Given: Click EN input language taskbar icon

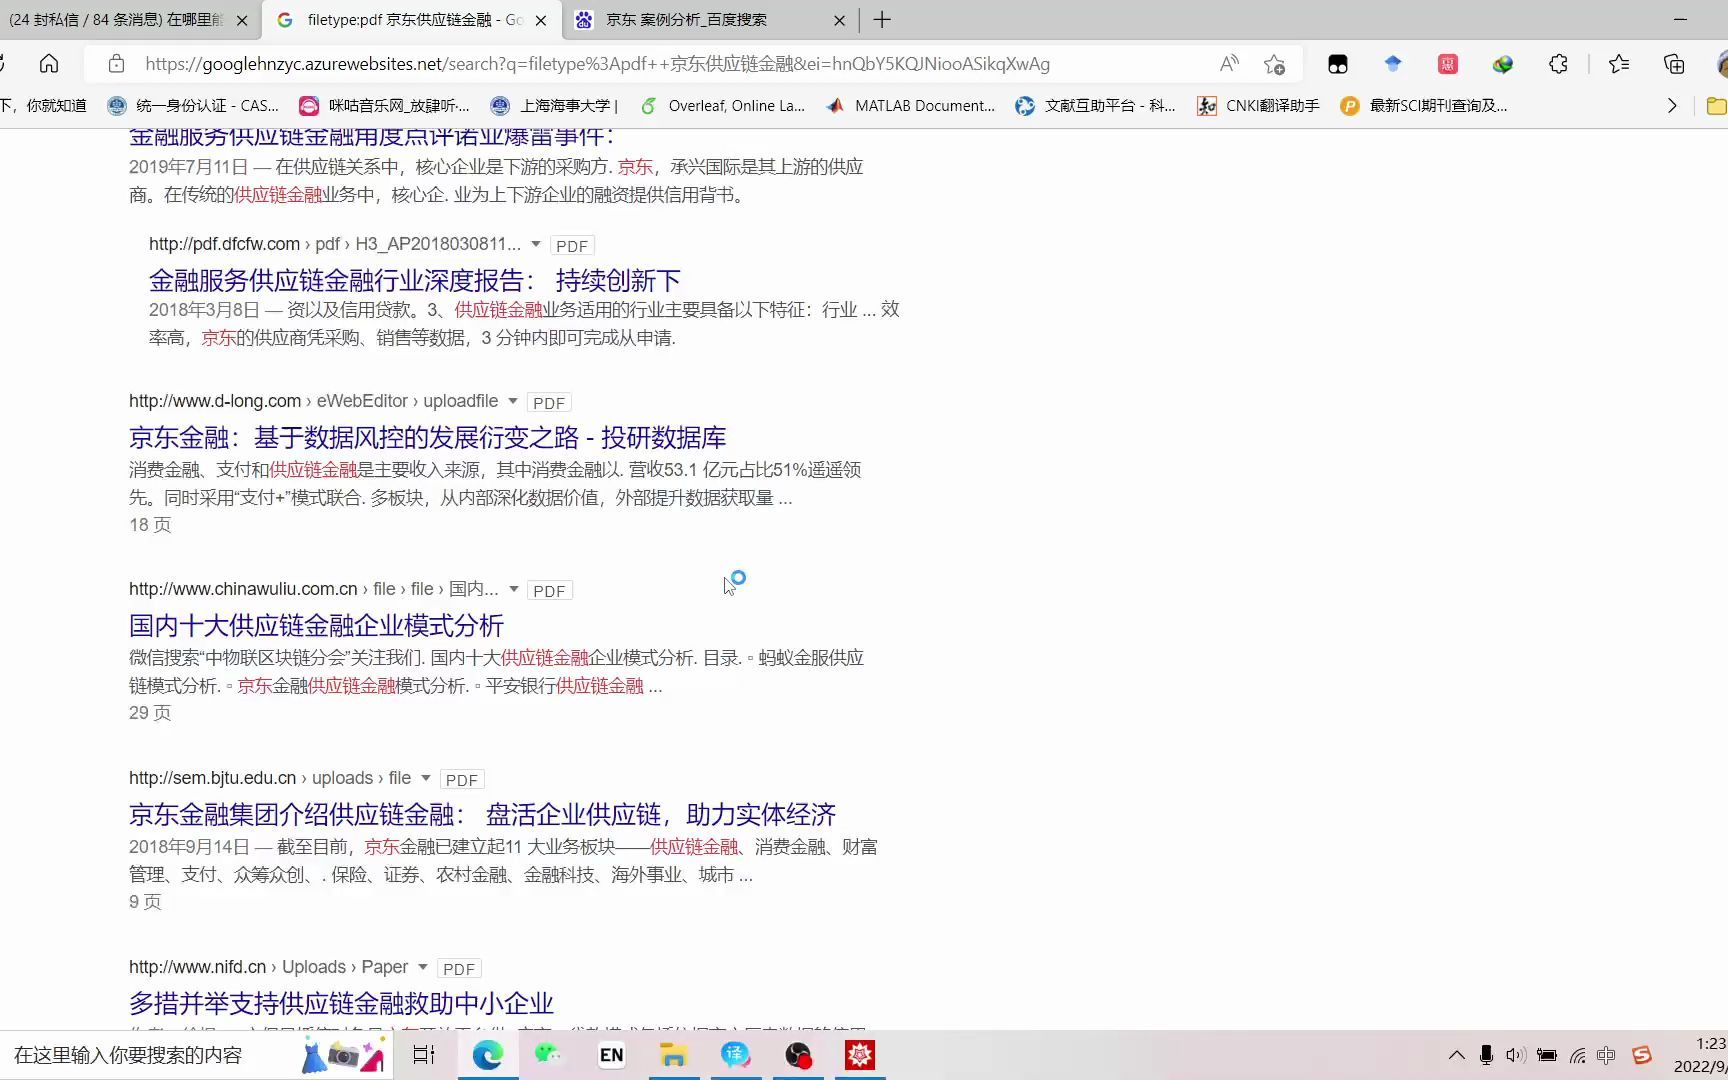Looking at the screenshot, I should point(611,1055).
